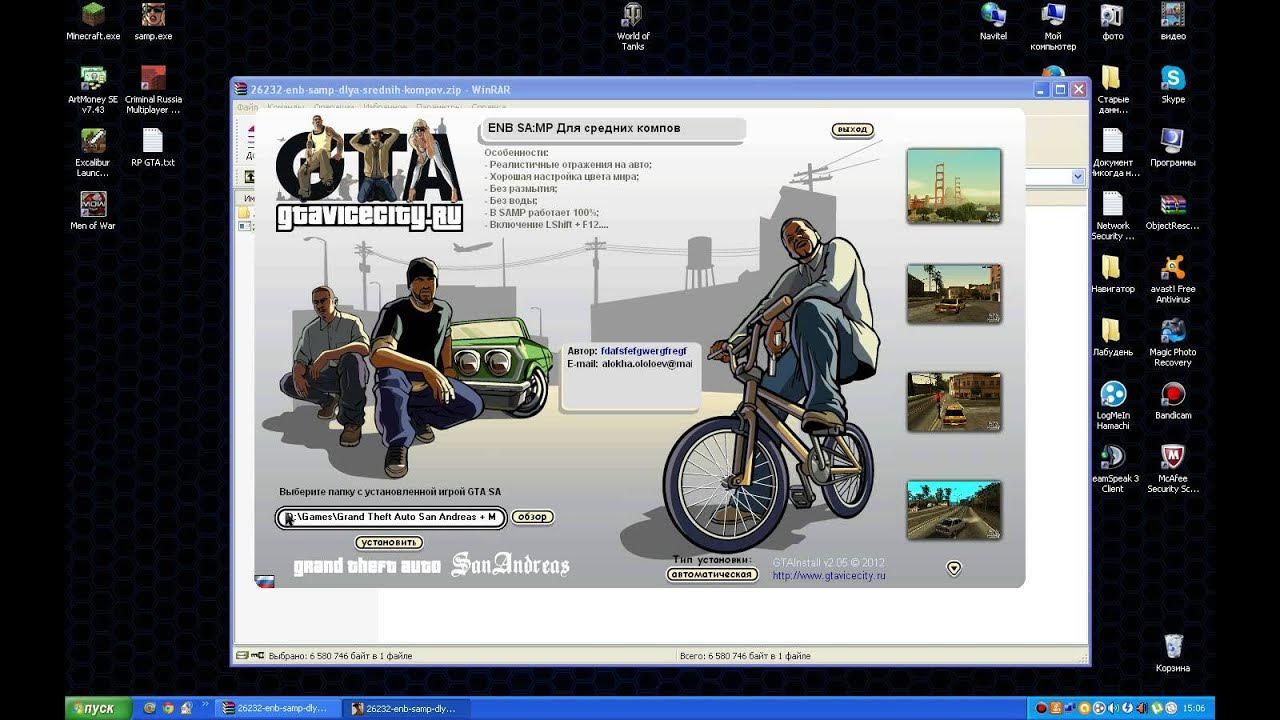Click the автоматическая install type button

point(712,574)
